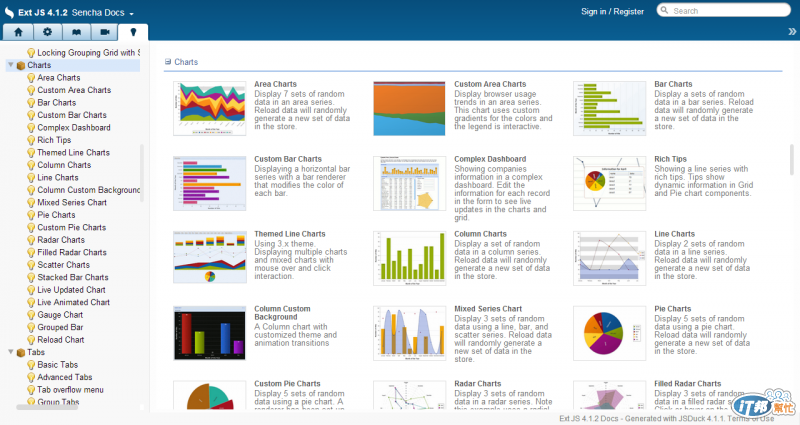This screenshot has height=425, width=800.
Task: Open the Area Charts example thumbnail
Action: coord(210,108)
